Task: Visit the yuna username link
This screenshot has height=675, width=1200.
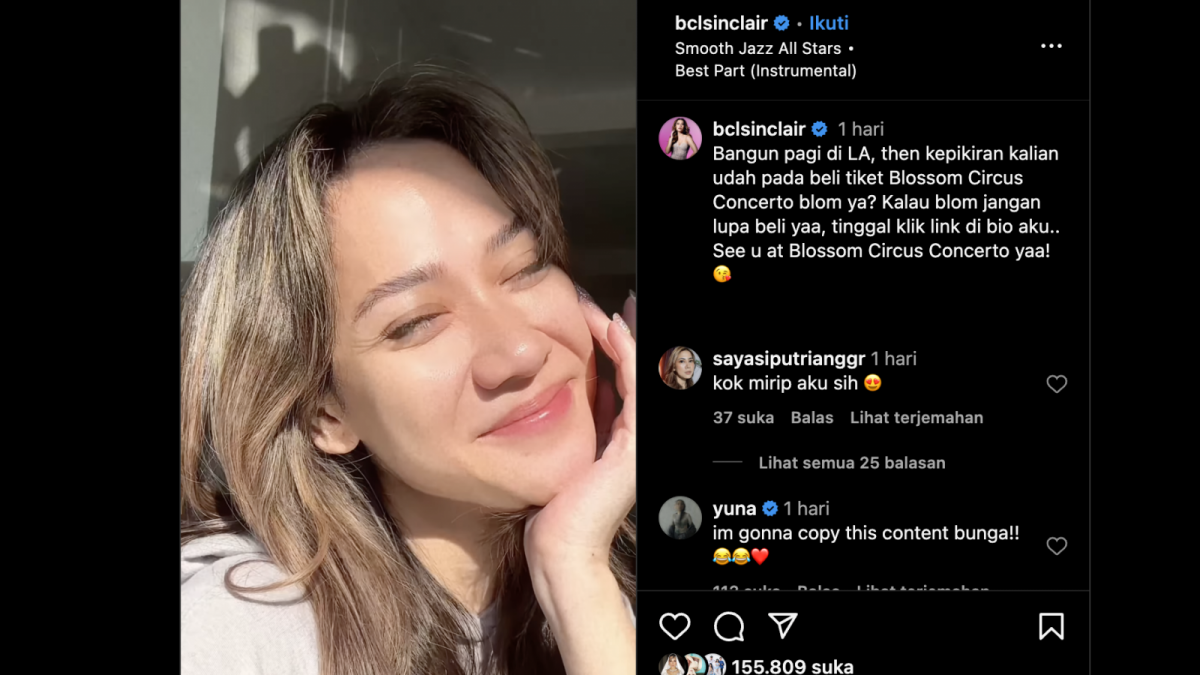Action: coord(734,509)
